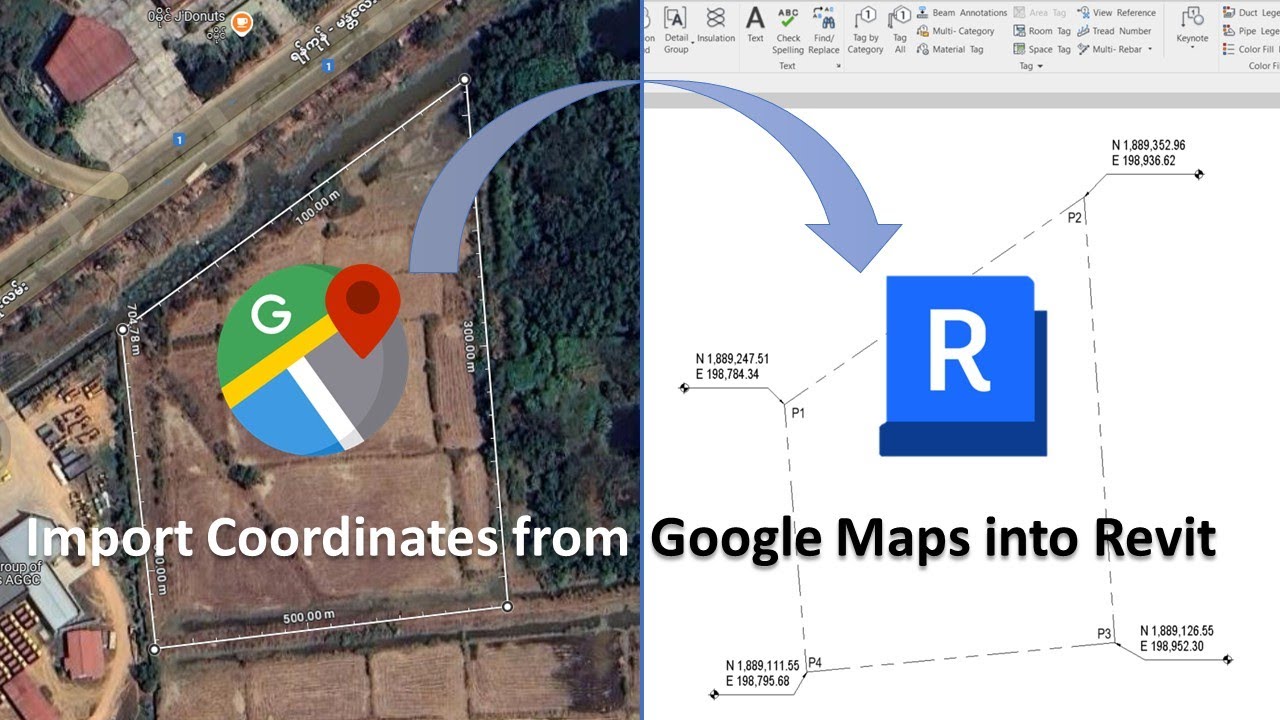
Task: Select P4 spot coordinate N 1,889,111.55
Action: coord(763,666)
